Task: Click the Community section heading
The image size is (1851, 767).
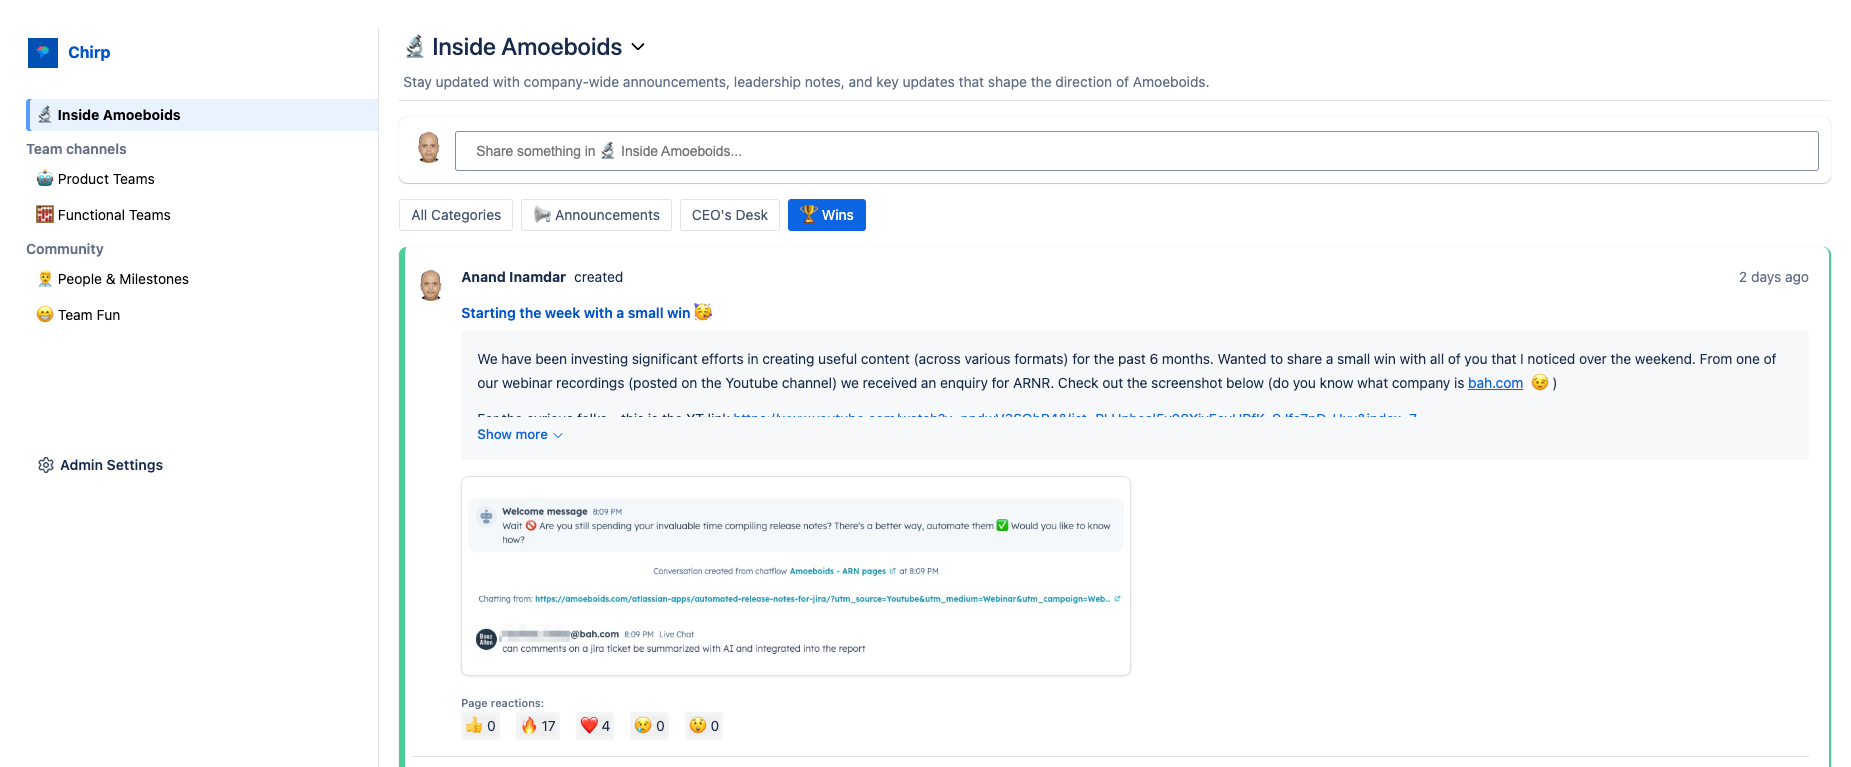Action: (65, 249)
